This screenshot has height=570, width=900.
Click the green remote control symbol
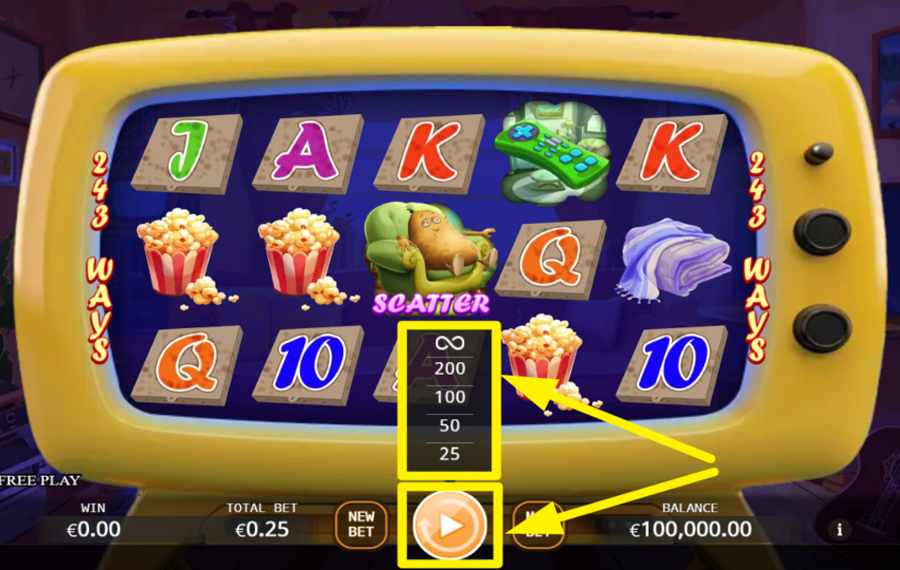point(552,153)
